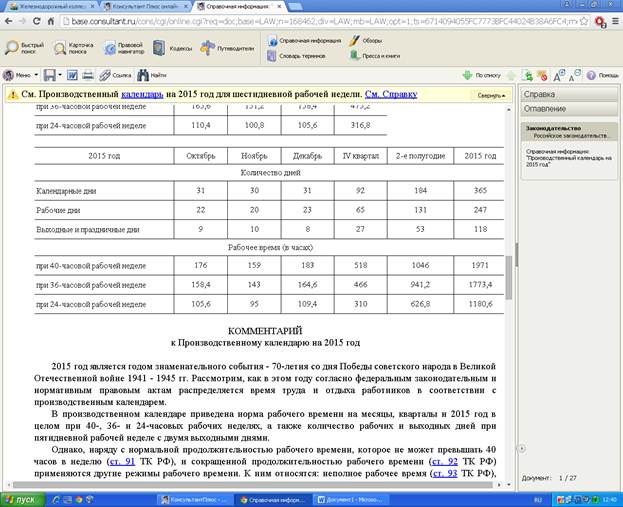Open Обзоры reviews

pyautogui.click(x=366, y=41)
